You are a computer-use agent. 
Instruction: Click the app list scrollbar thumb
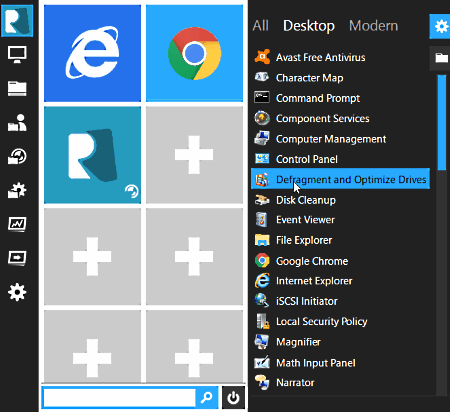tap(442, 122)
